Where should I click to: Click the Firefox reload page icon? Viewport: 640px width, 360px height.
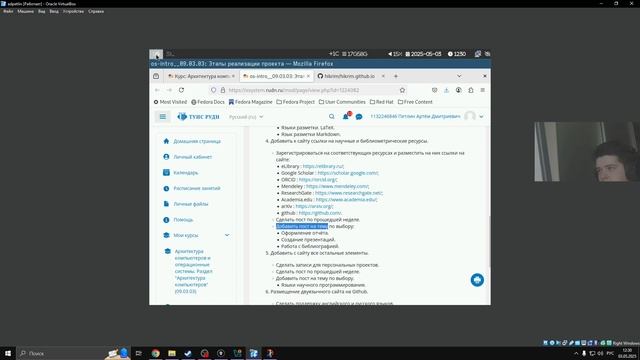(x=181, y=90)
